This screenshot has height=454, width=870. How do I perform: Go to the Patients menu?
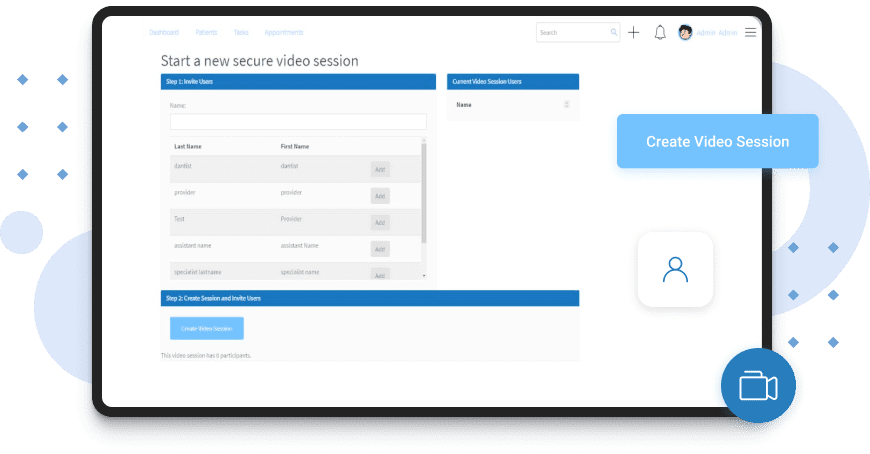click(206, 33)
